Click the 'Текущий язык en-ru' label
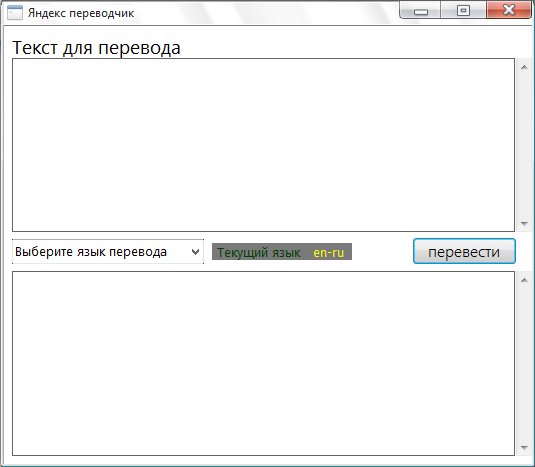The height and width of the screenshot is (467, 535). 282,252
